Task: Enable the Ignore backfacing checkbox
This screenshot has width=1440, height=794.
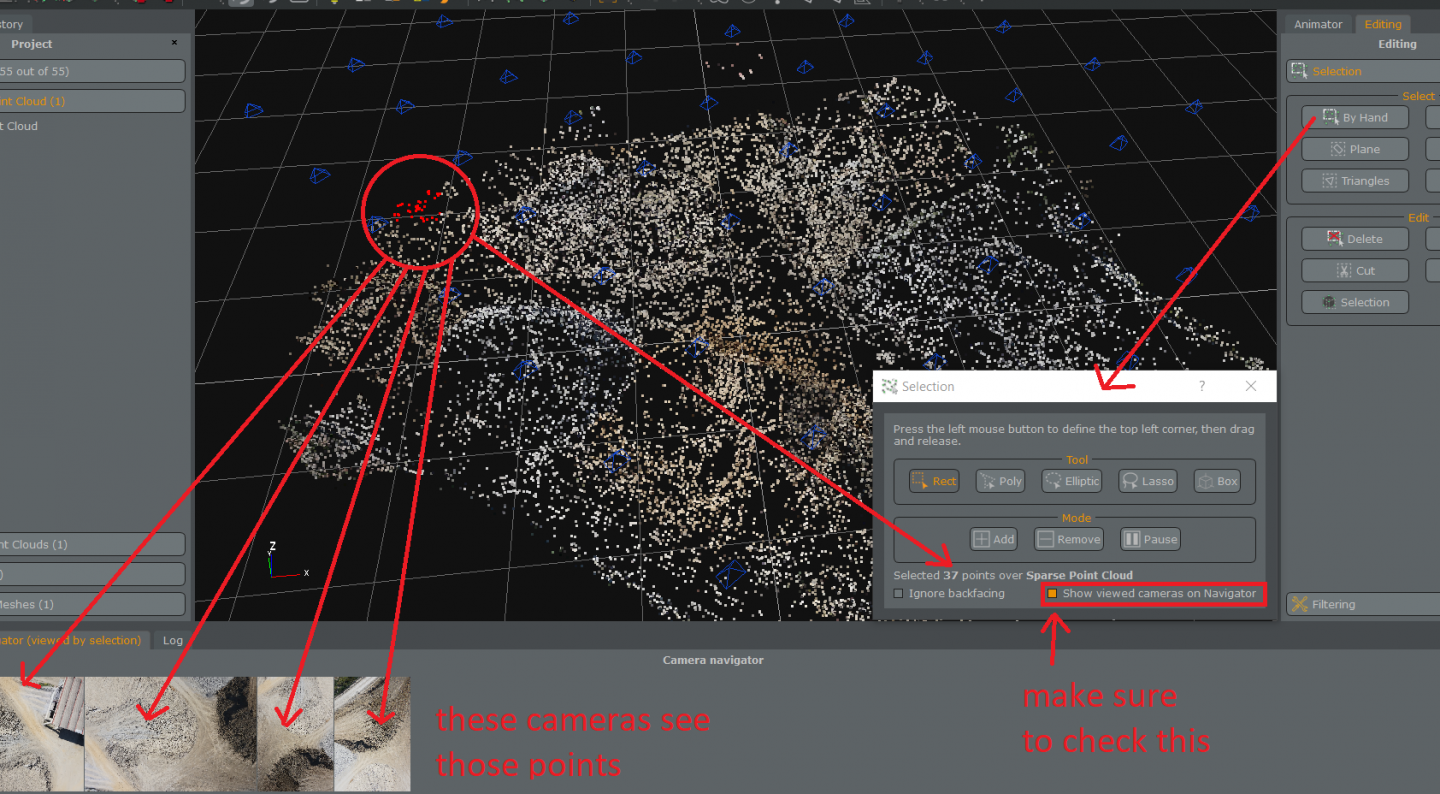Action: 898,594
